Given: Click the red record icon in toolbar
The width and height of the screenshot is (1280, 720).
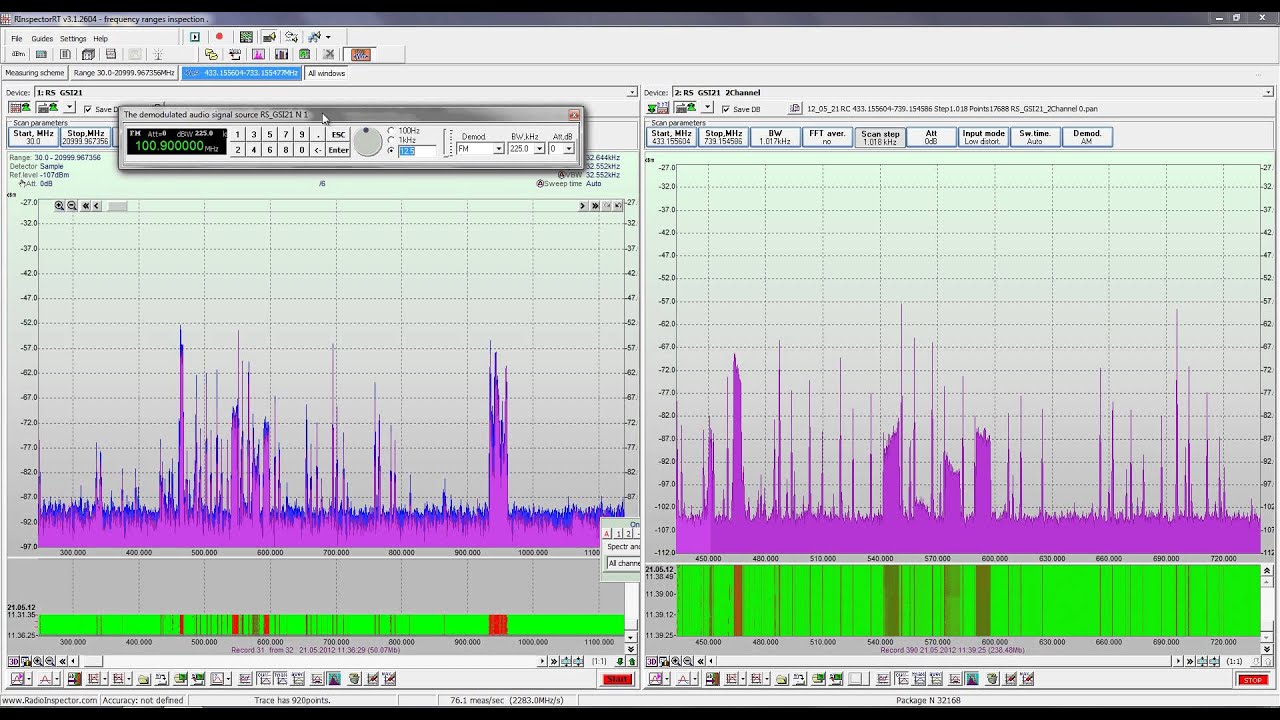Looking at the screenshot, I should pyautogui.click(x=219, y=37).
